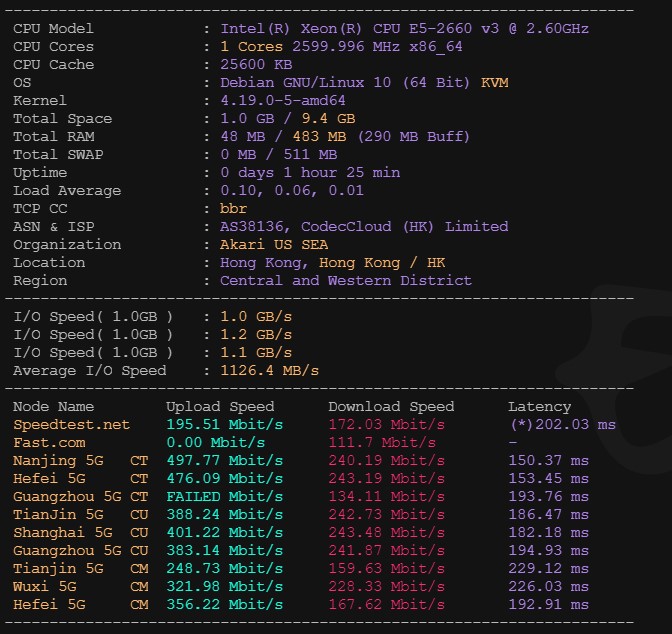The image size is (672, 634).
Task: Click the Akari US SEA organization text
Action: 274,245
